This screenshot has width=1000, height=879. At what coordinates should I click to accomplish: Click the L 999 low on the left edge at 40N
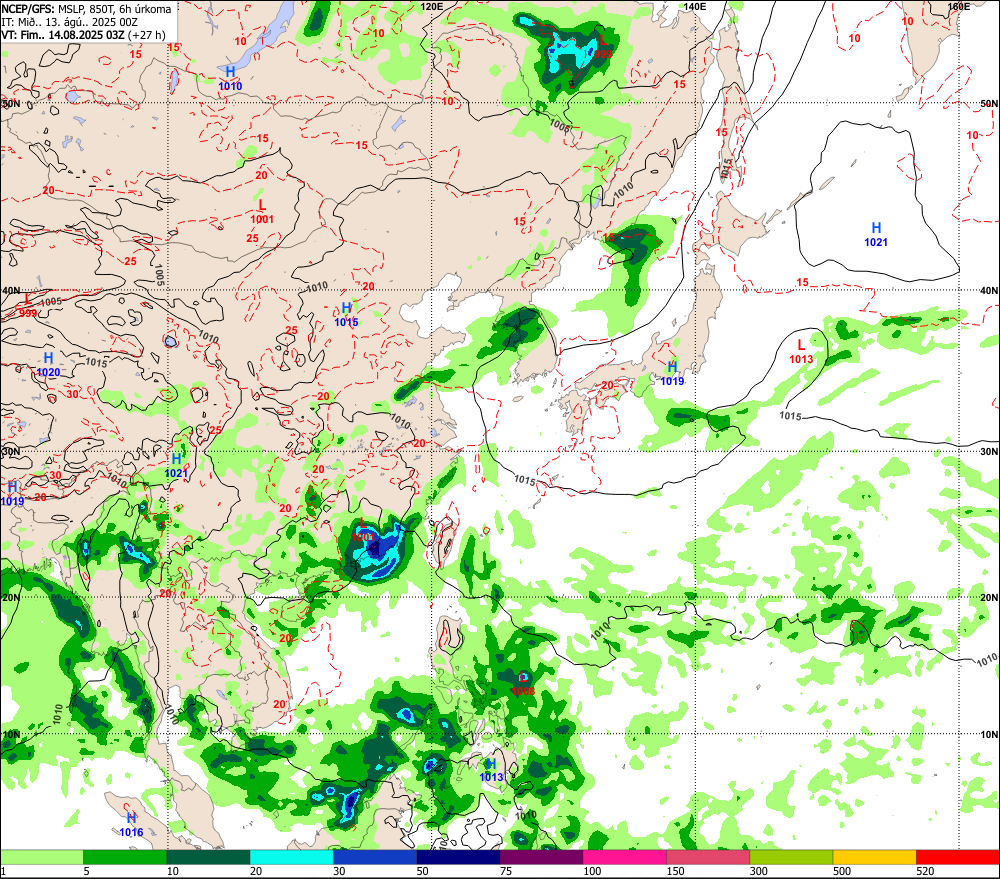pyautogui.click(x=27, y=306)
